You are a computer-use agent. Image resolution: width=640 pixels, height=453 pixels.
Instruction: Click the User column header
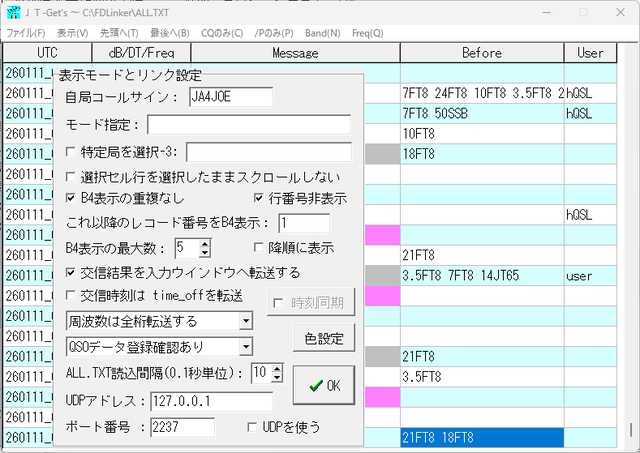pyautogui.click(x=590, y=53)
